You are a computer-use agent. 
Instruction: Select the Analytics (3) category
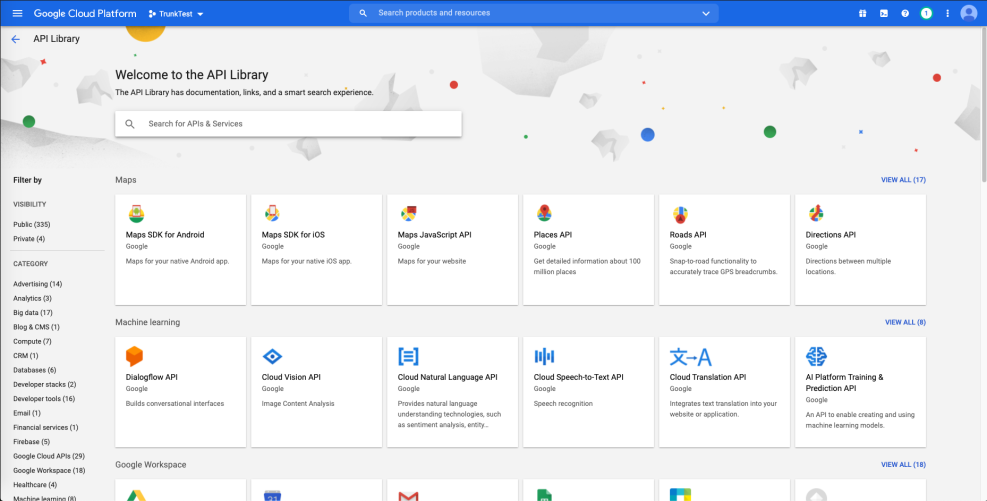33,299
